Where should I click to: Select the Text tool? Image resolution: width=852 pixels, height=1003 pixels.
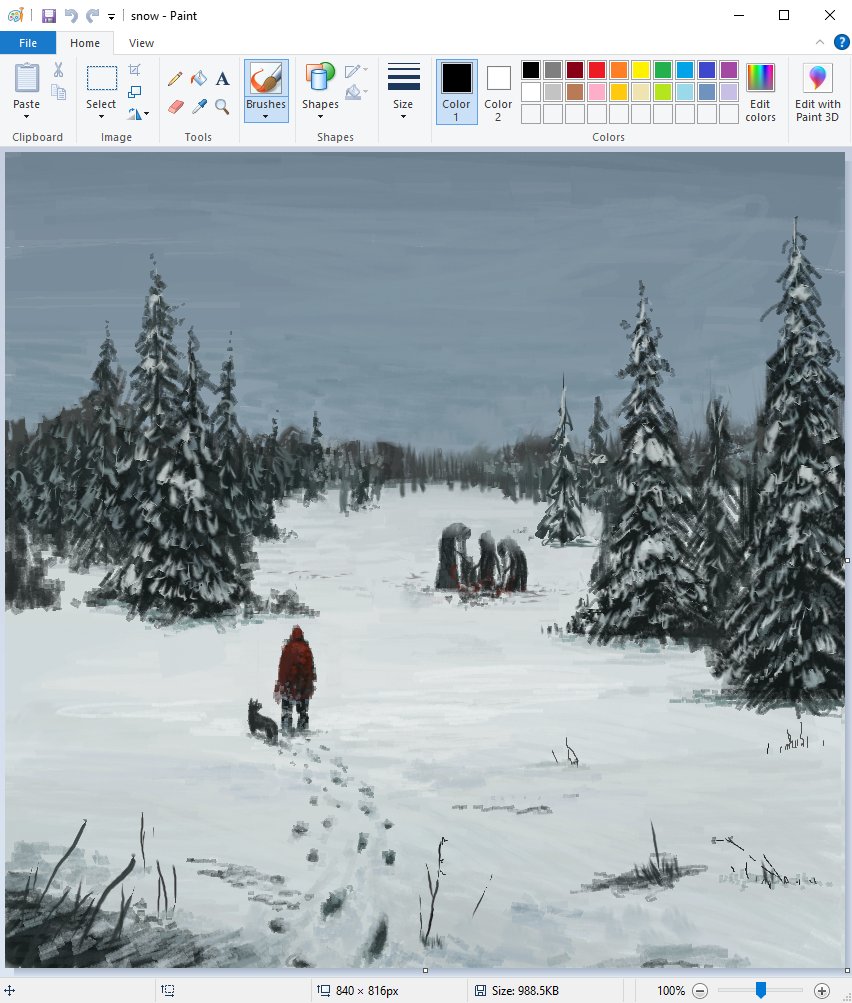222,78
